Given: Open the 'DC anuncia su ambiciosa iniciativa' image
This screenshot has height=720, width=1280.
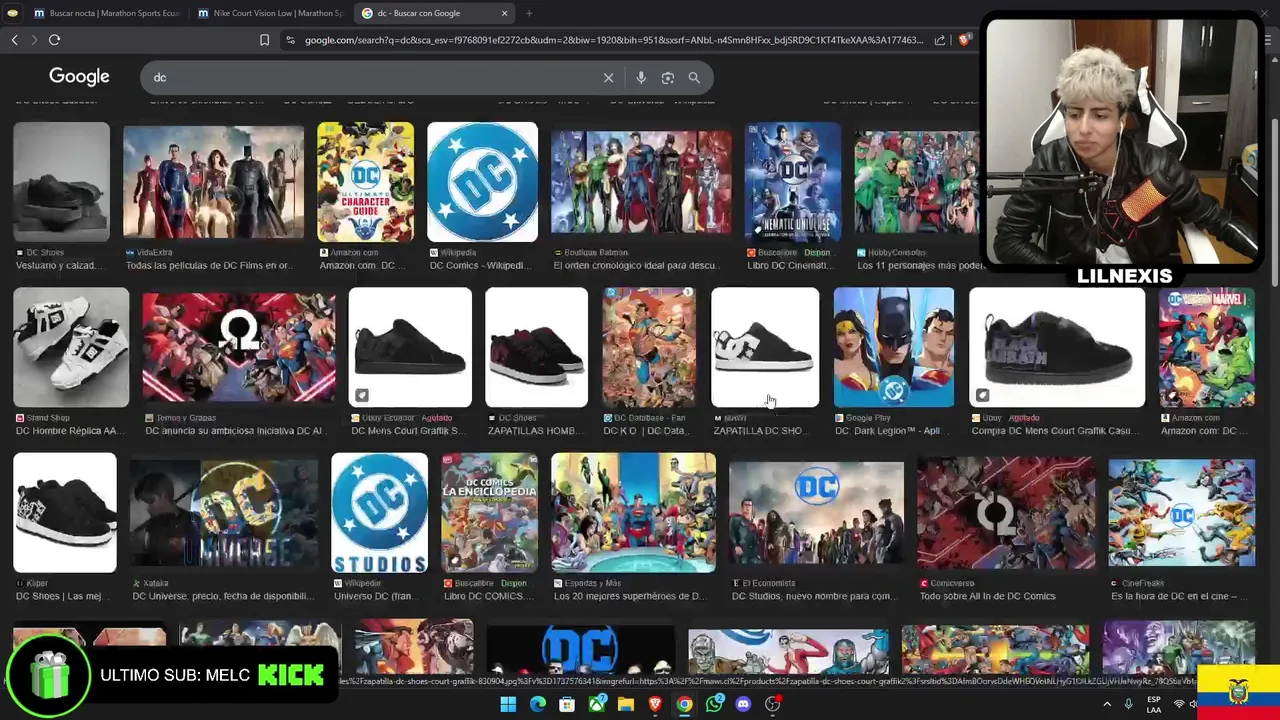Looking at the screenshot, I should point(239,347).
